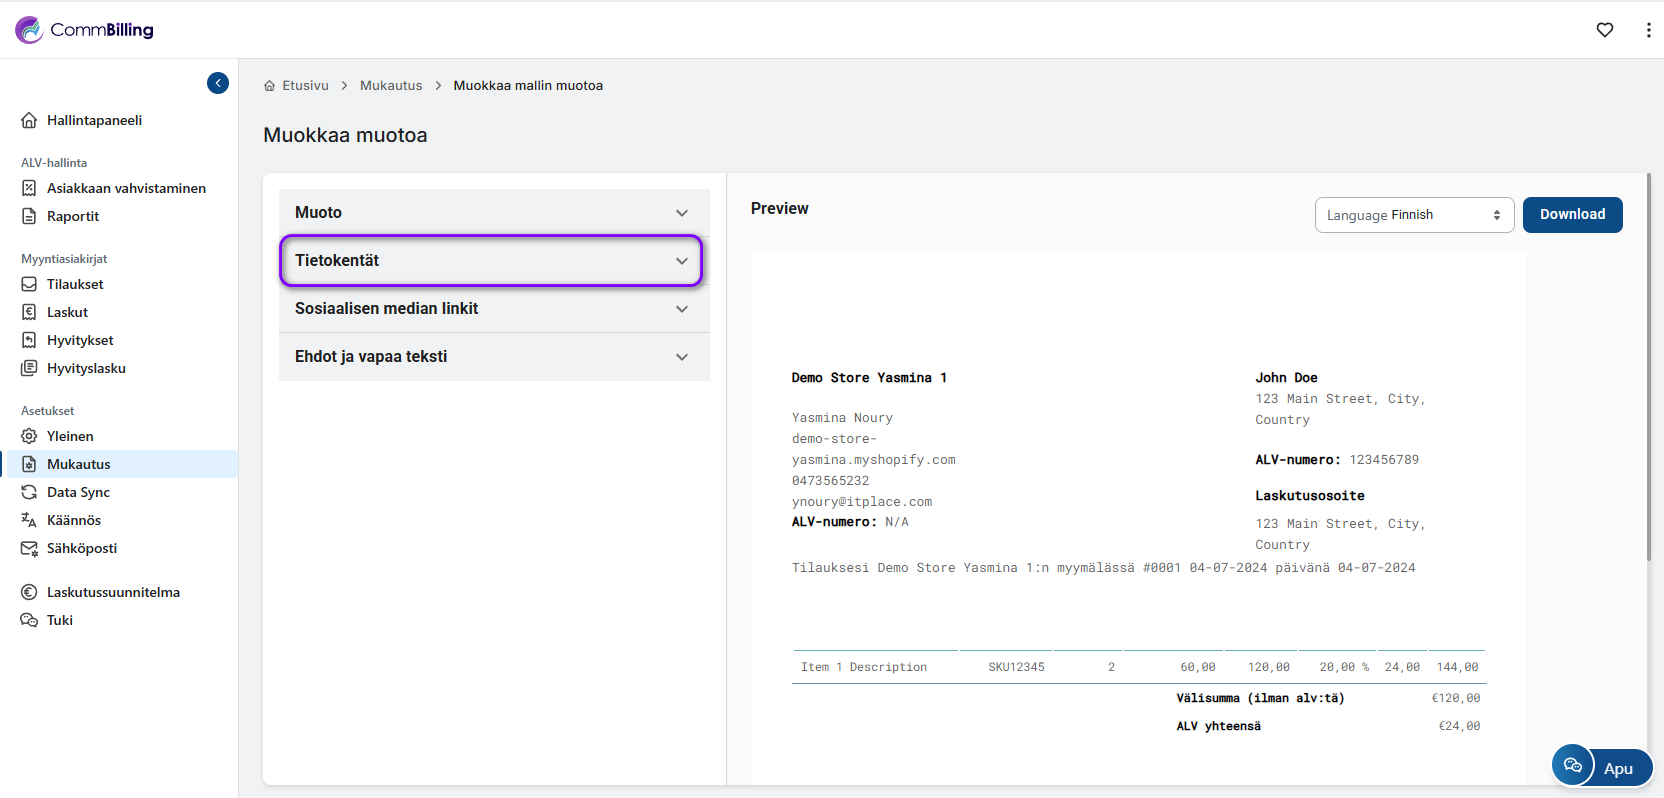Screen dimensions: 1664x798
Task: Expand Ehdot ja vapaa teksti section
Action: pyautogui.click(x=494, y=356)
